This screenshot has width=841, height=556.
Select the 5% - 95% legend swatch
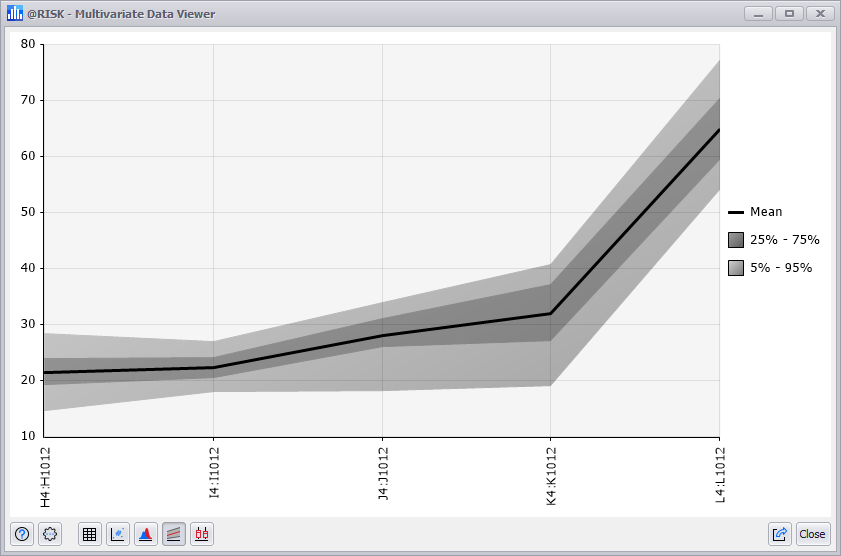[x=736, y=268]
